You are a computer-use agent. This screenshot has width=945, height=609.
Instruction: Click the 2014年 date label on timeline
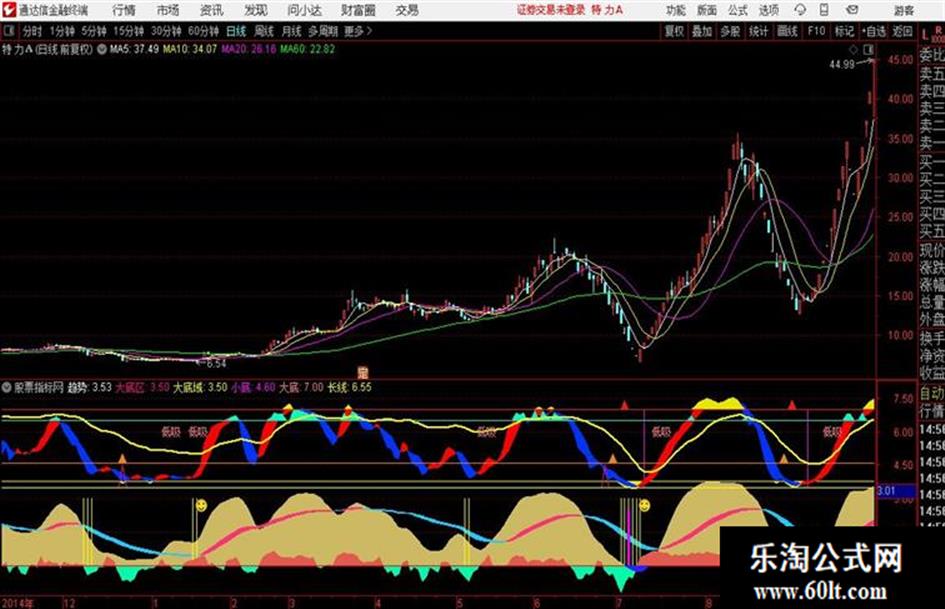(18, 603)
